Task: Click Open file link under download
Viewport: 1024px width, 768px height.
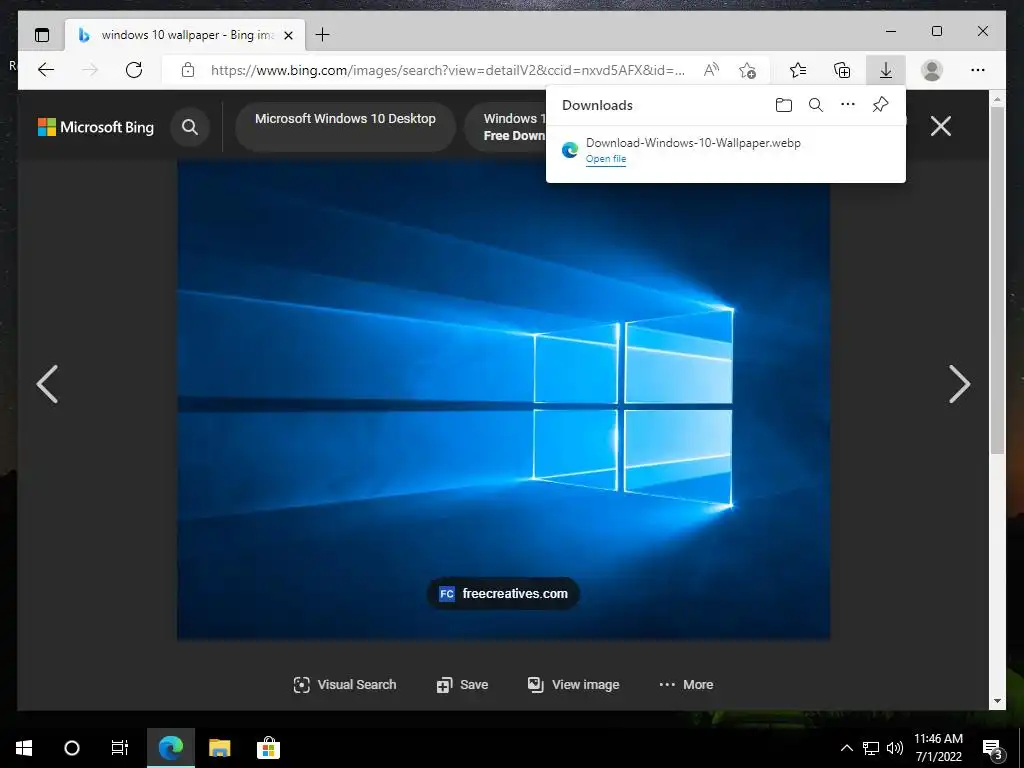Action: [606, 159]
